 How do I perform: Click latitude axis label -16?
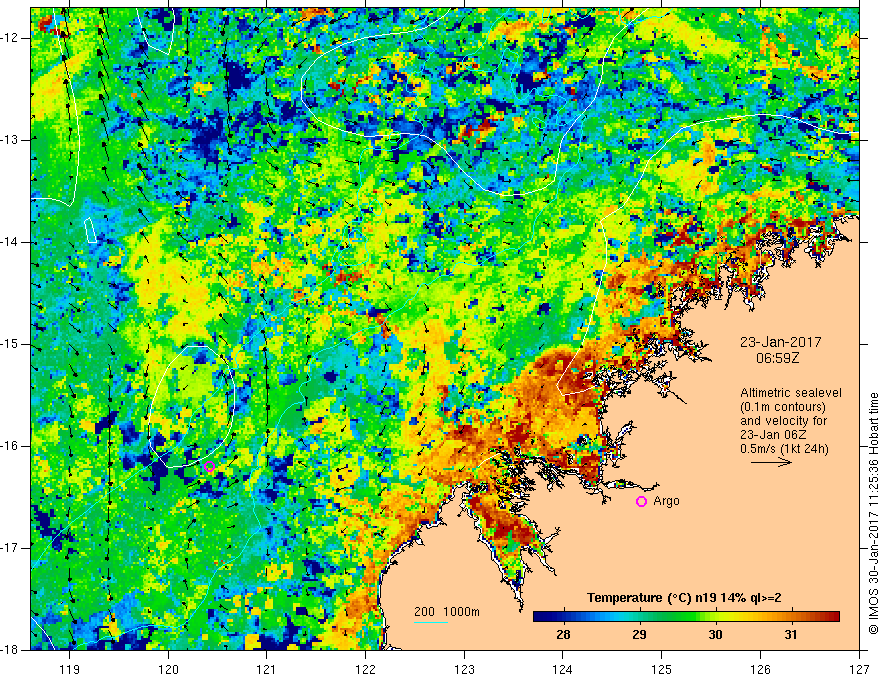(10, 446)
